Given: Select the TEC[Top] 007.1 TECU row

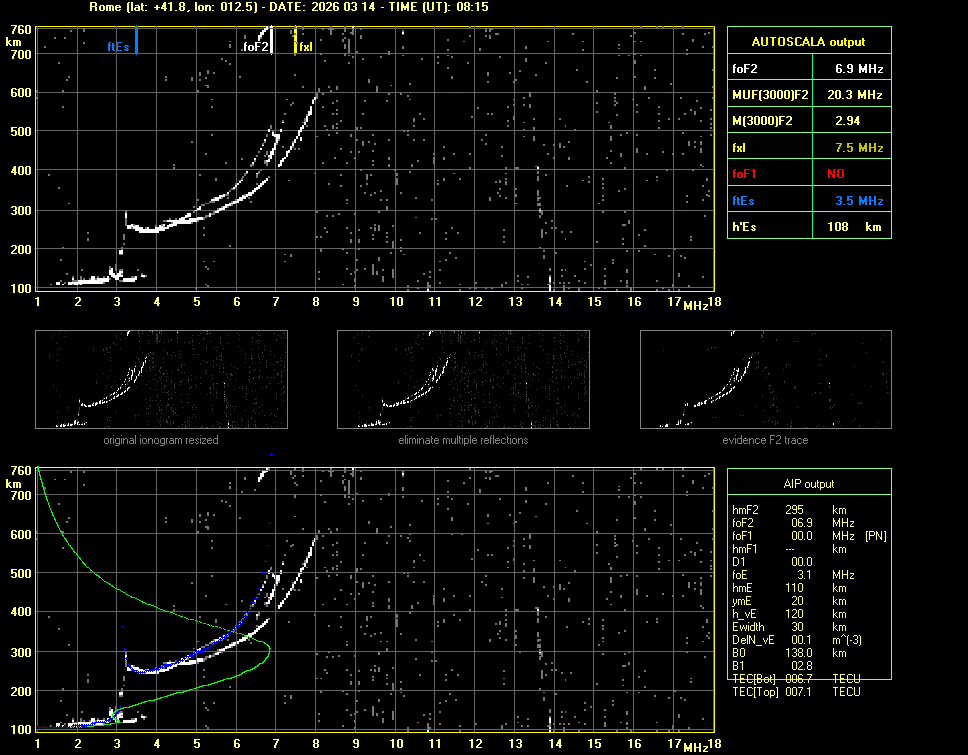Looking at the screenshot, I should point(795,692).
